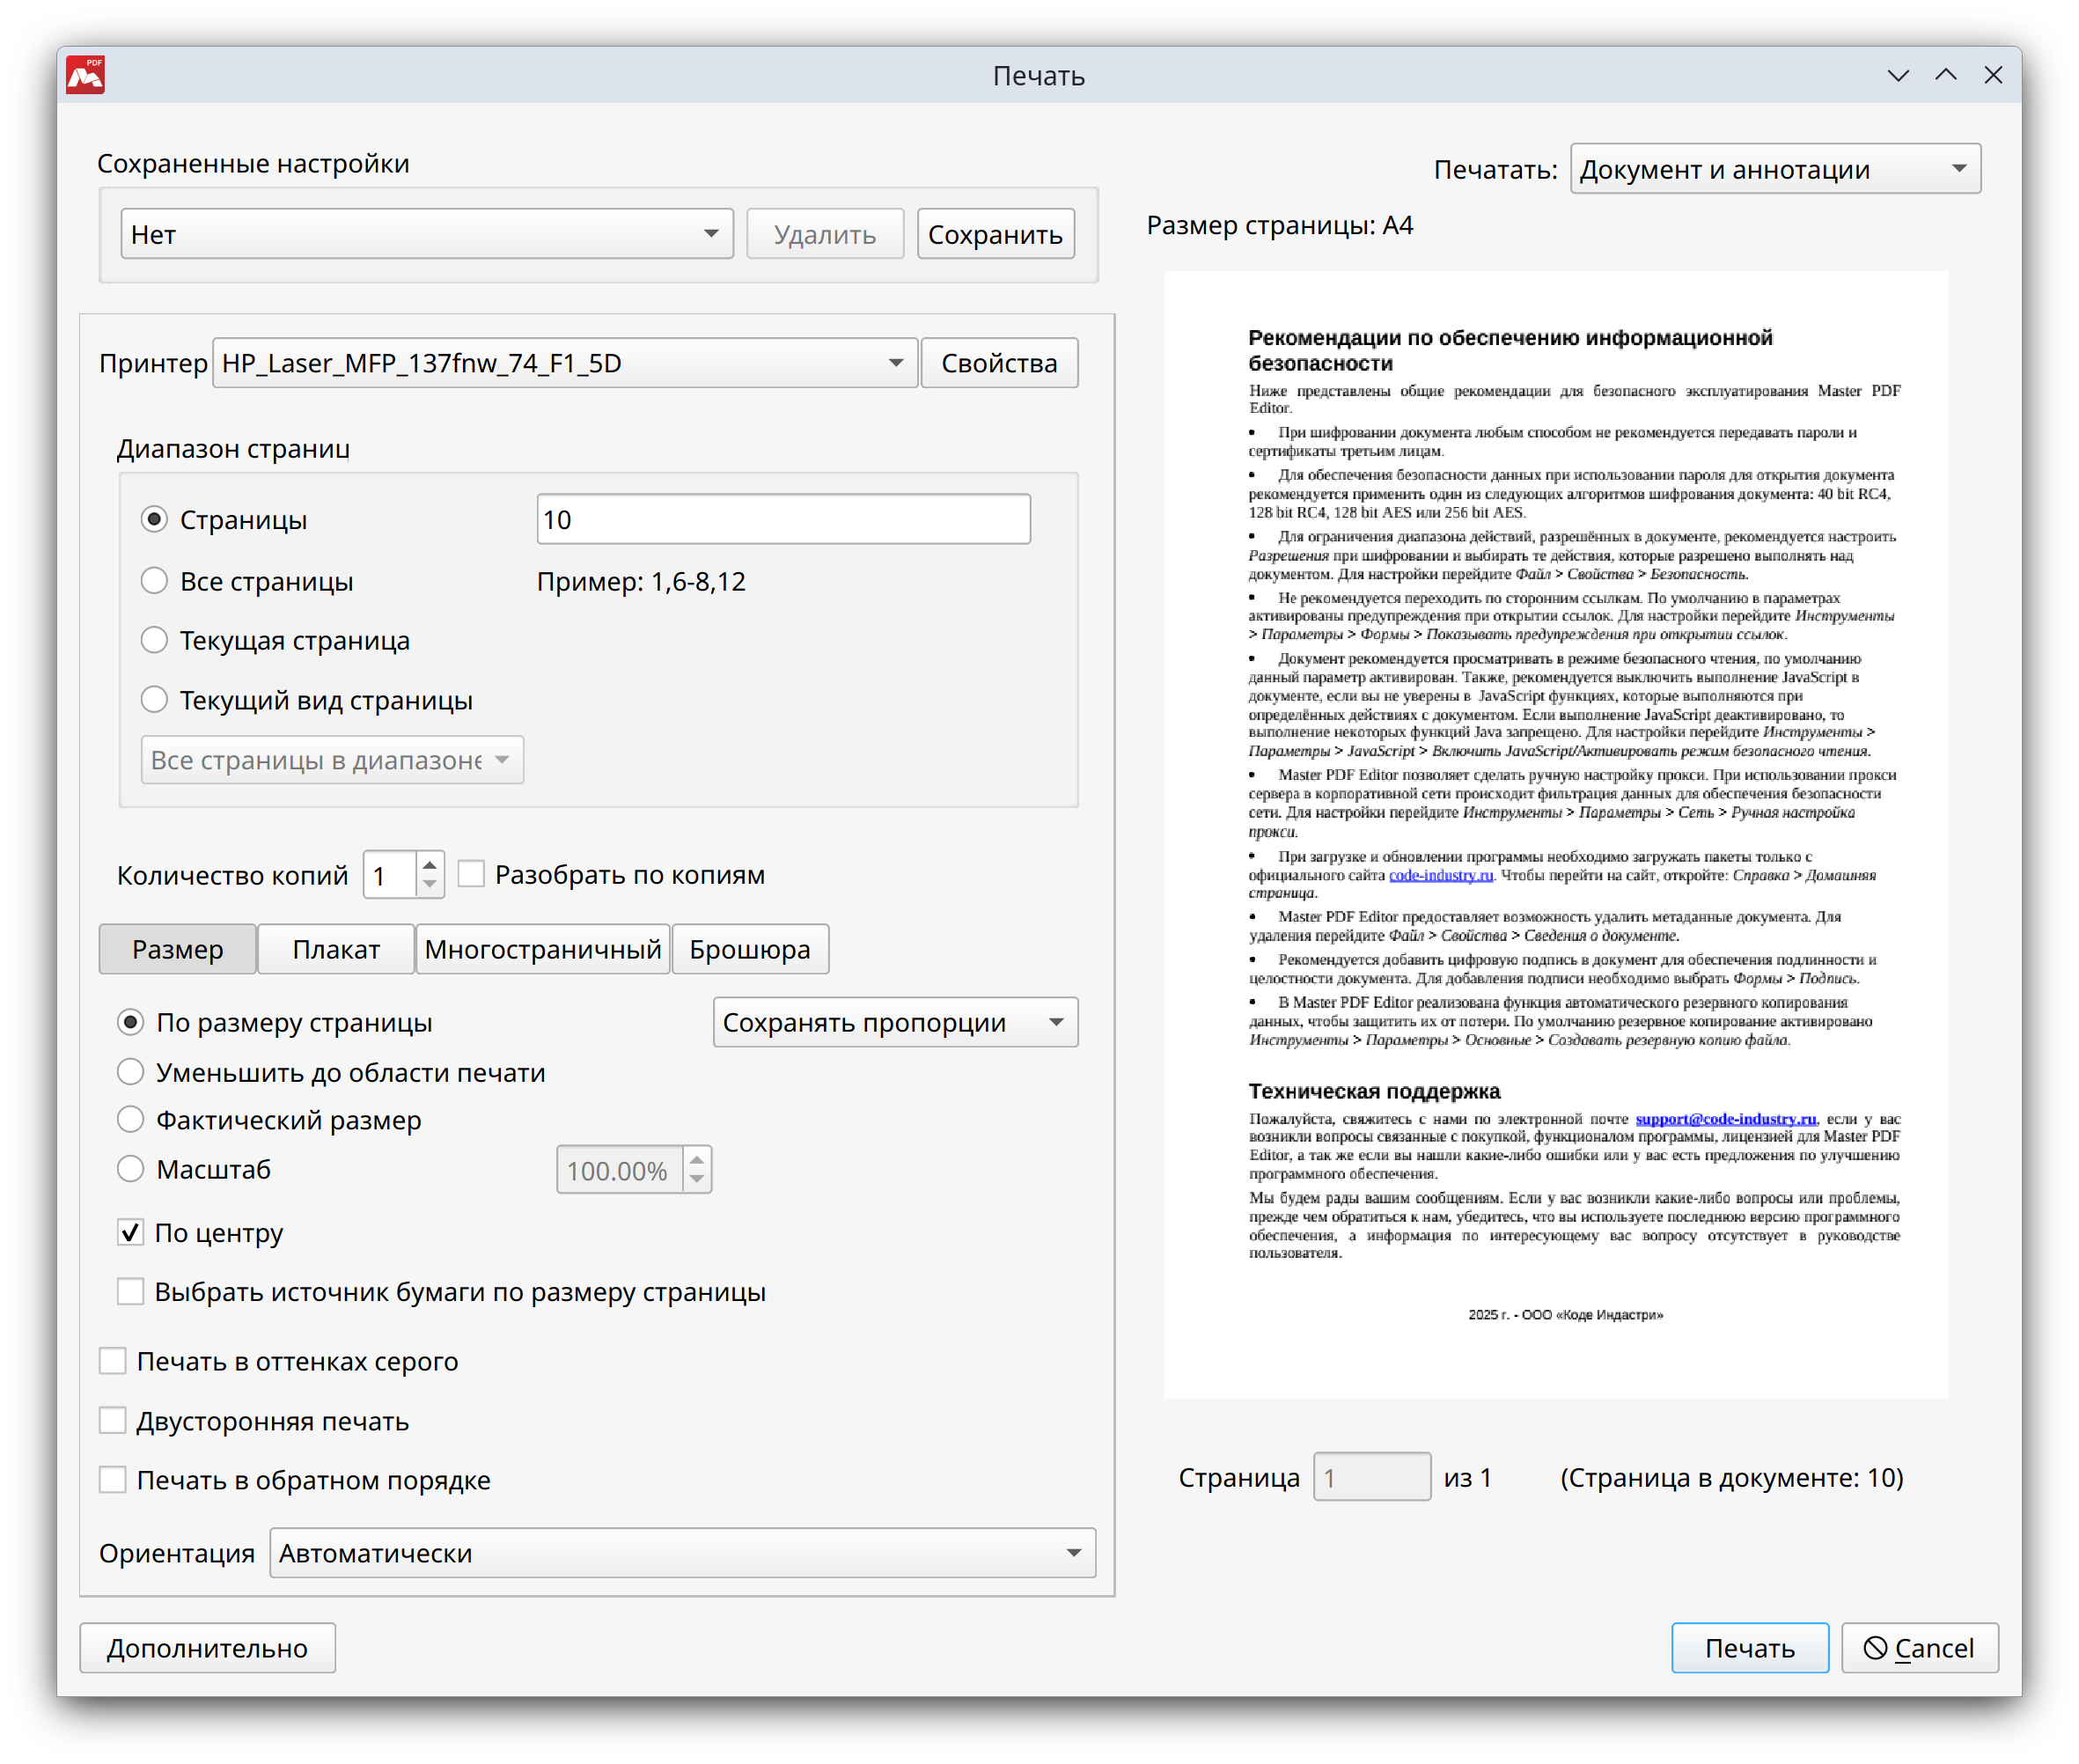Select Текущая страница page range option
The height and width of the screenshot is (1764, 2079).
click(154, 640)
